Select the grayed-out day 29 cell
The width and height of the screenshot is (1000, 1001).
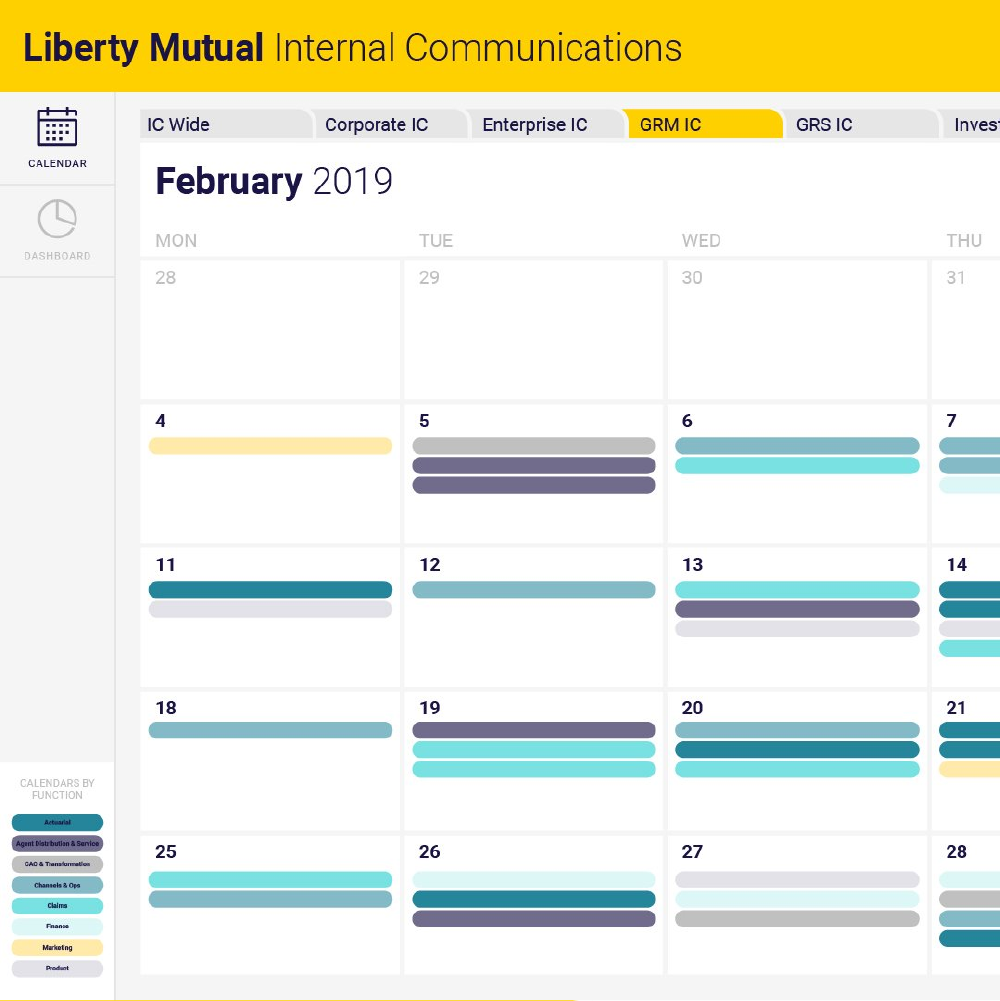(534, 329)
